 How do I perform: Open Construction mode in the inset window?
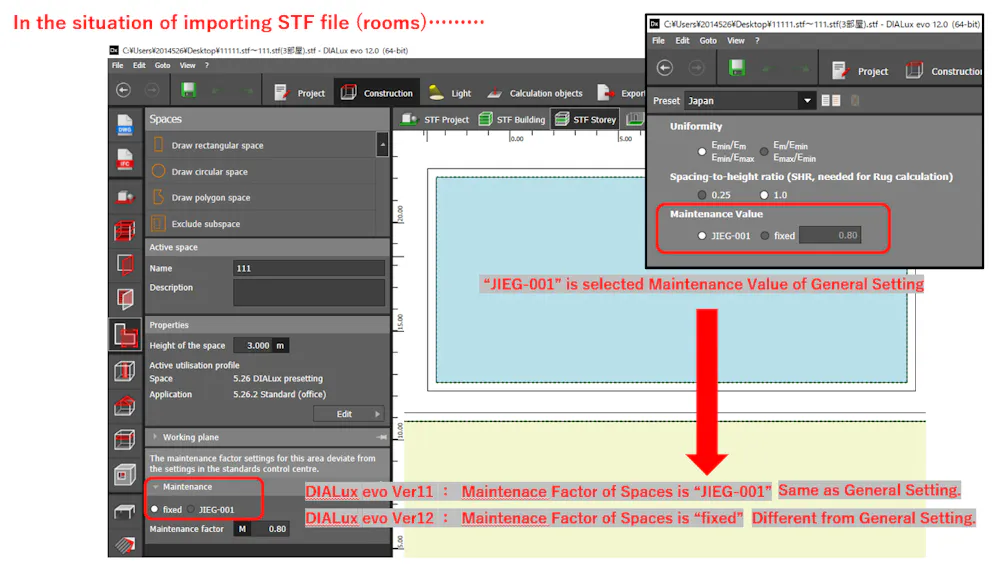943,71
